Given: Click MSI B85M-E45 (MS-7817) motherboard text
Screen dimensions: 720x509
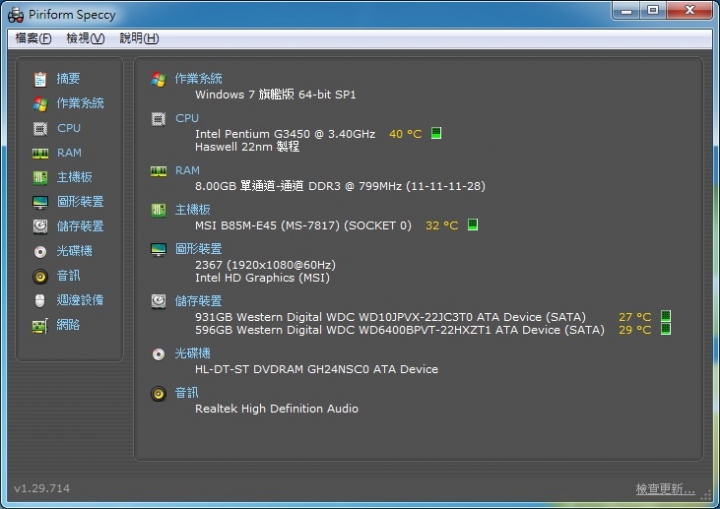Looking at the screenshot, I should [x=303, y=226].
